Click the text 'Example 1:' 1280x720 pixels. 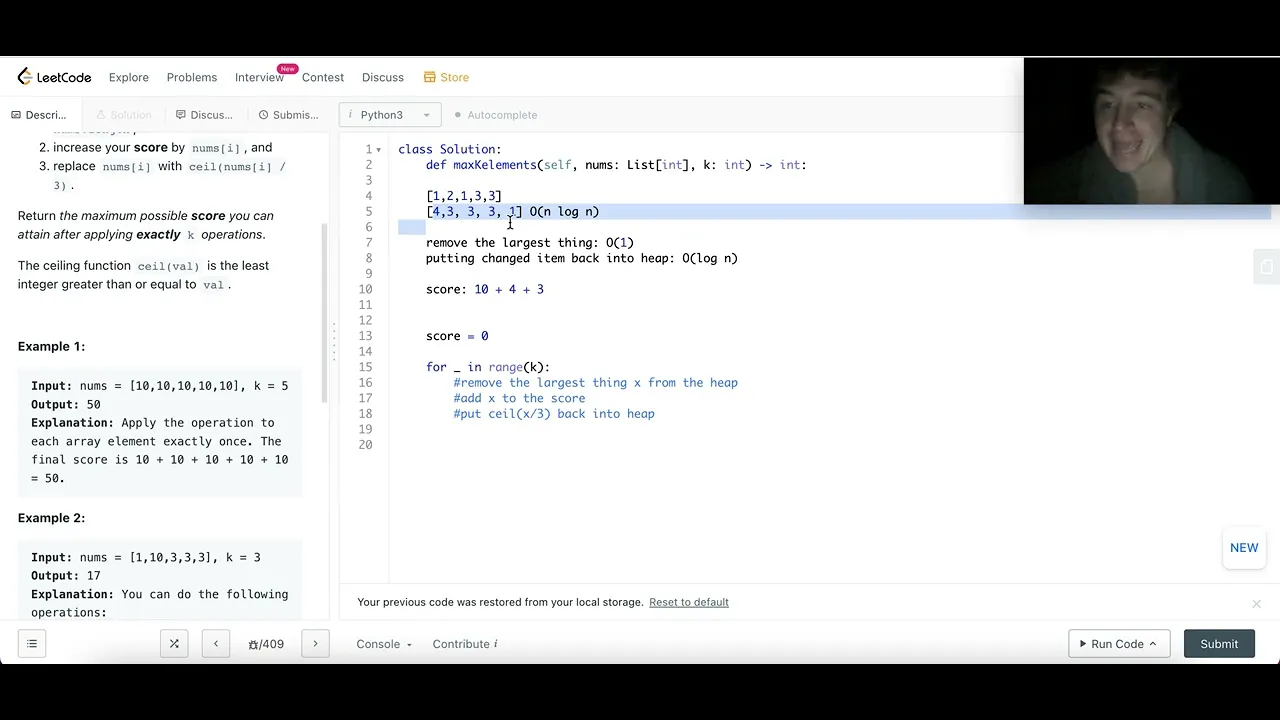click(x=51, y=346)
